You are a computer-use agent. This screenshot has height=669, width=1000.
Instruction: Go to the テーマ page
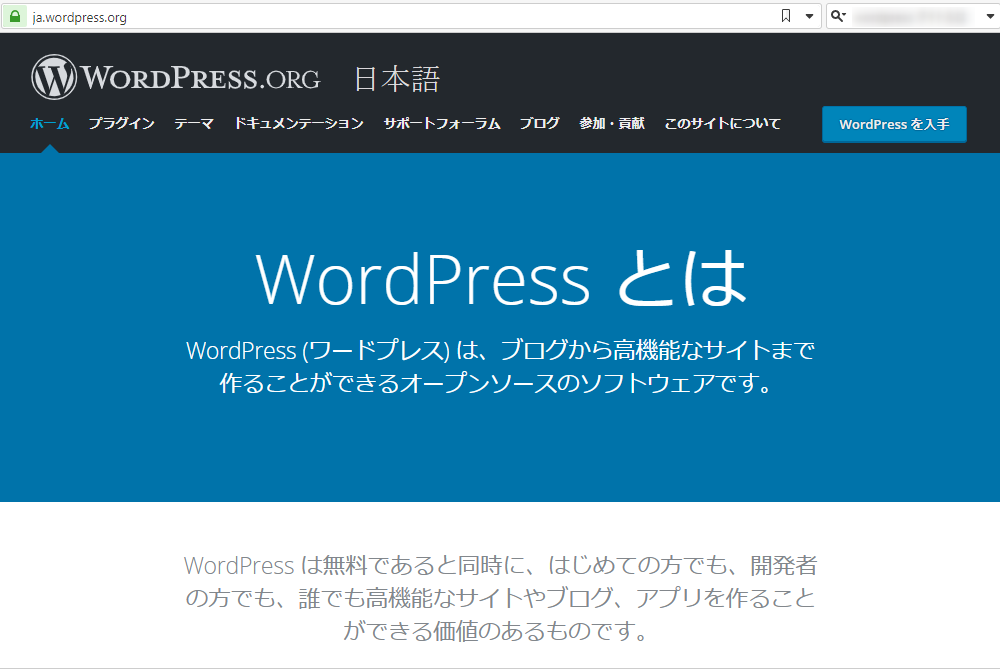(194, 124)
